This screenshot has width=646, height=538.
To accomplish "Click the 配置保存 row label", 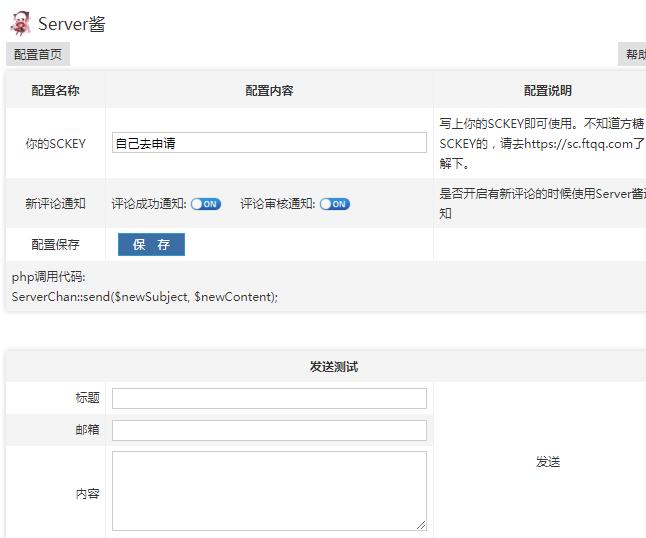I will pyautogui.click(x=55, y=244).
